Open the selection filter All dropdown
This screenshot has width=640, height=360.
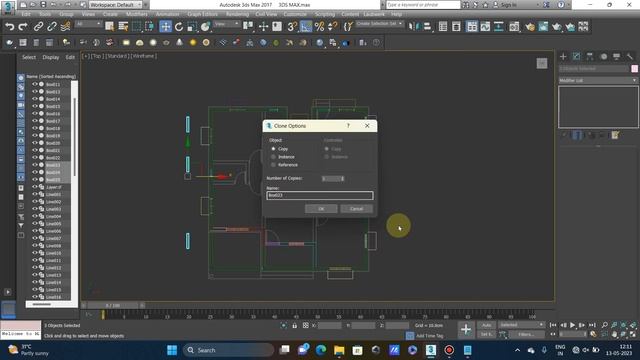88,24
